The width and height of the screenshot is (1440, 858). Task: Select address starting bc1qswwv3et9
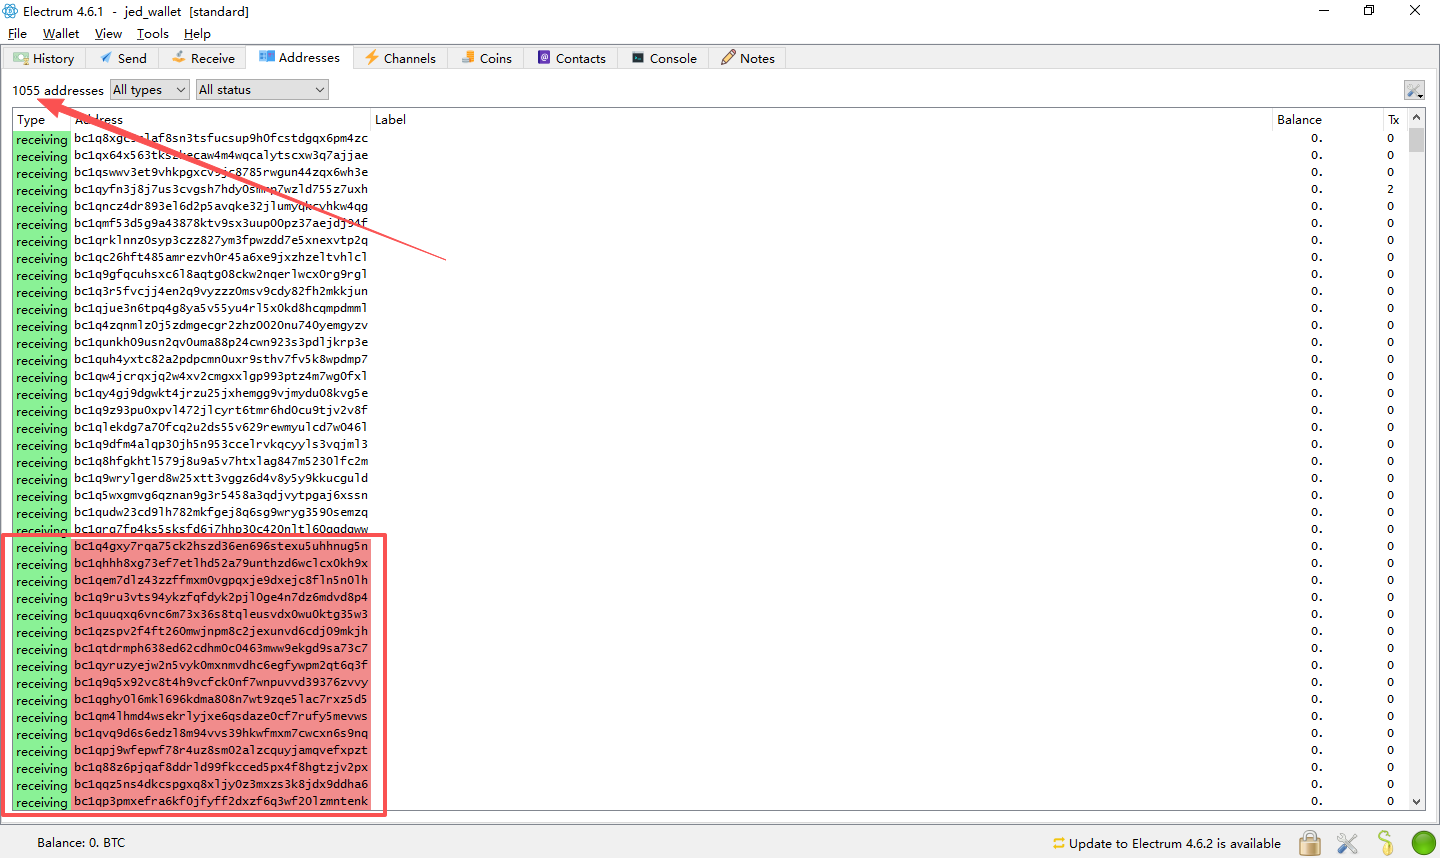click(221, 172)
